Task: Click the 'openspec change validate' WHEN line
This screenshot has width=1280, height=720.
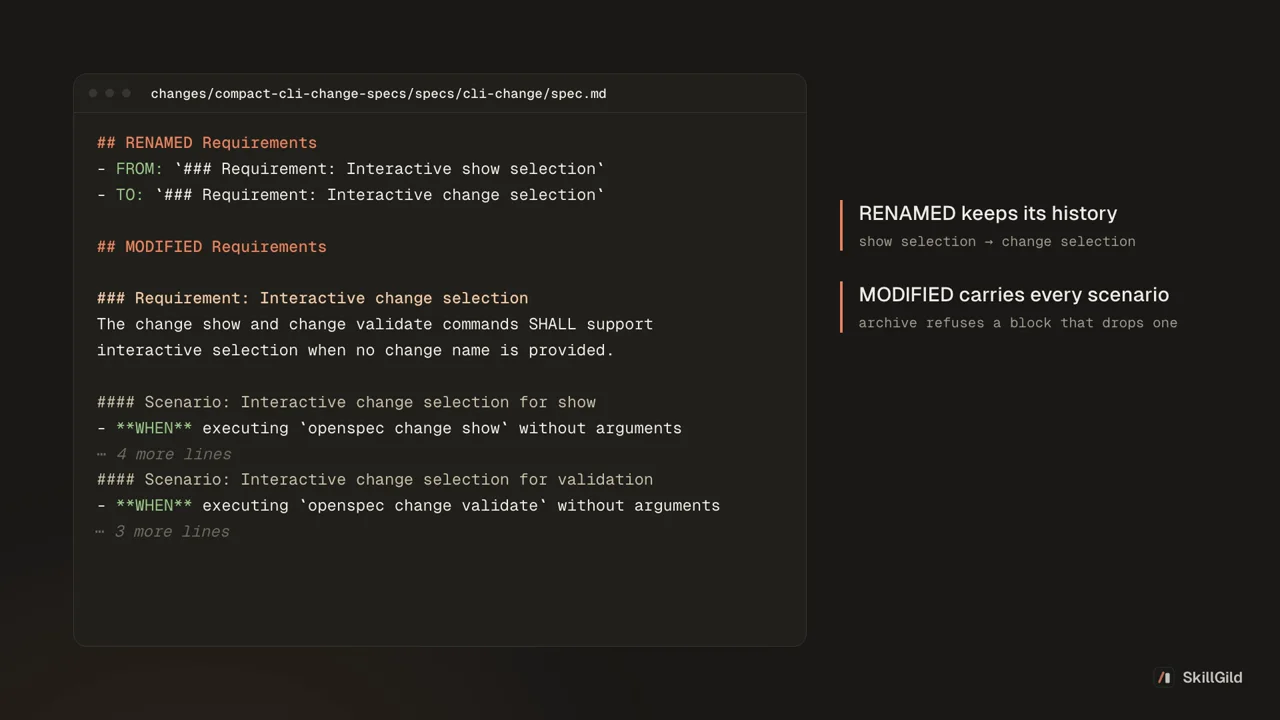Action: [x=408, y=506]
